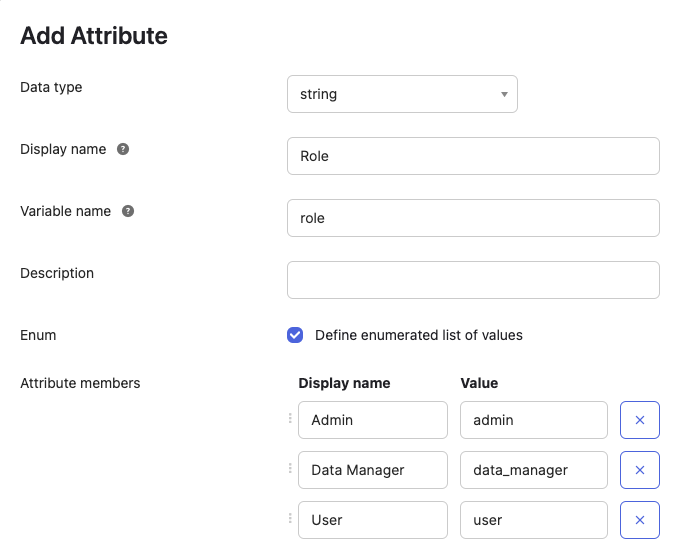Click the help icon beside Variable name
679x548 pixels.
(128, 211)
